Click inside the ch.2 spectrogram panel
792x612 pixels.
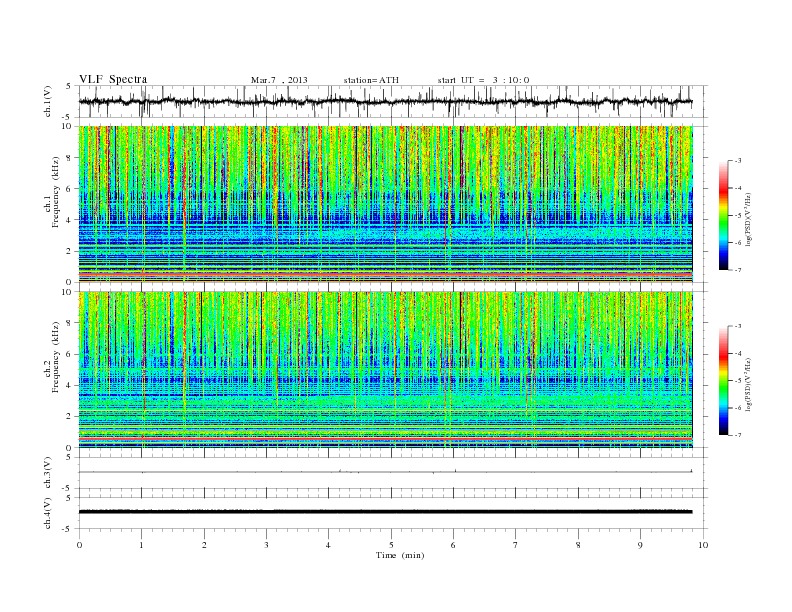pos(385,370)
